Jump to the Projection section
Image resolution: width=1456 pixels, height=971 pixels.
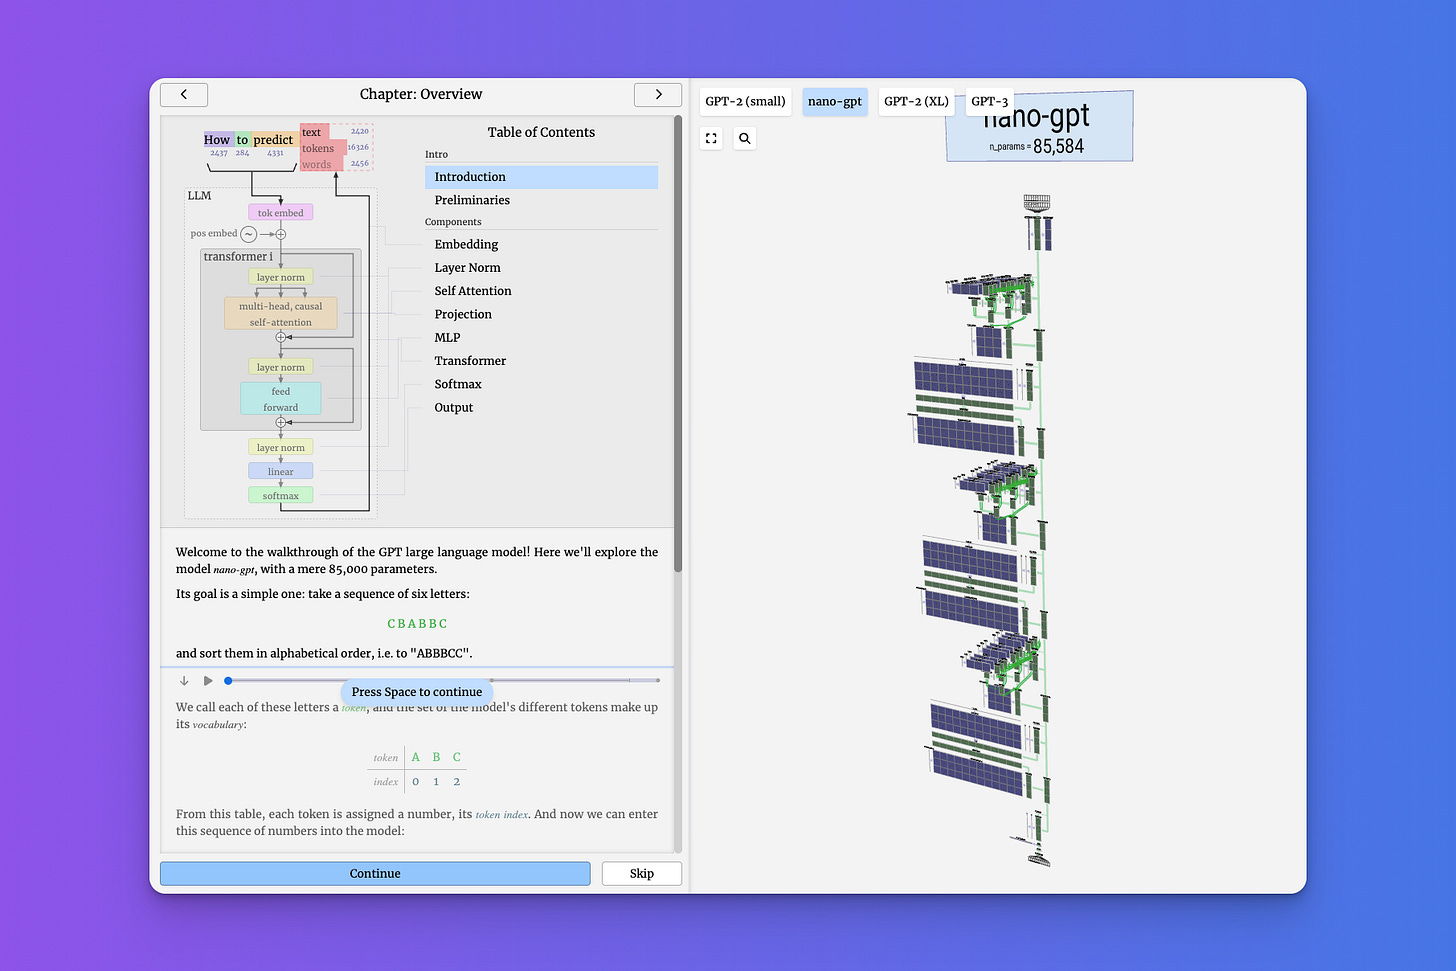tap(541, 314)
